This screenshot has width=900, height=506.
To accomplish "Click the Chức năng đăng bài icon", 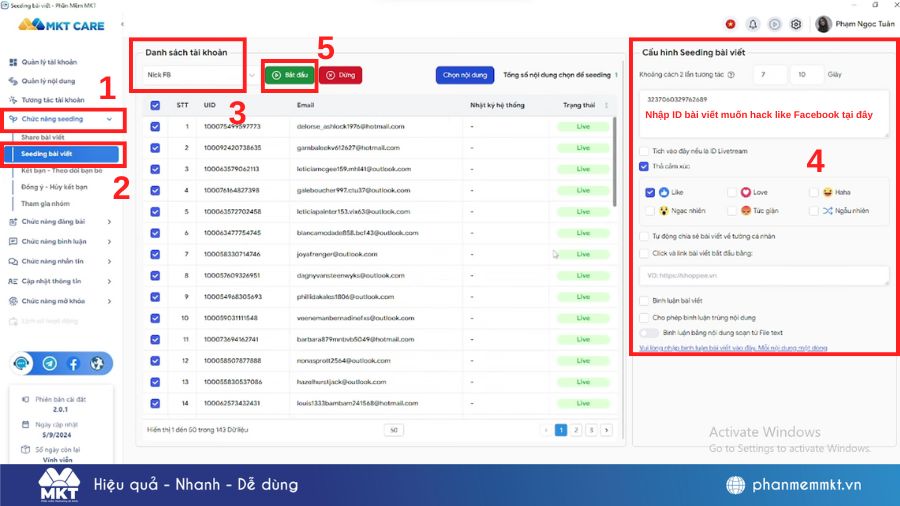I will point(13,221).
